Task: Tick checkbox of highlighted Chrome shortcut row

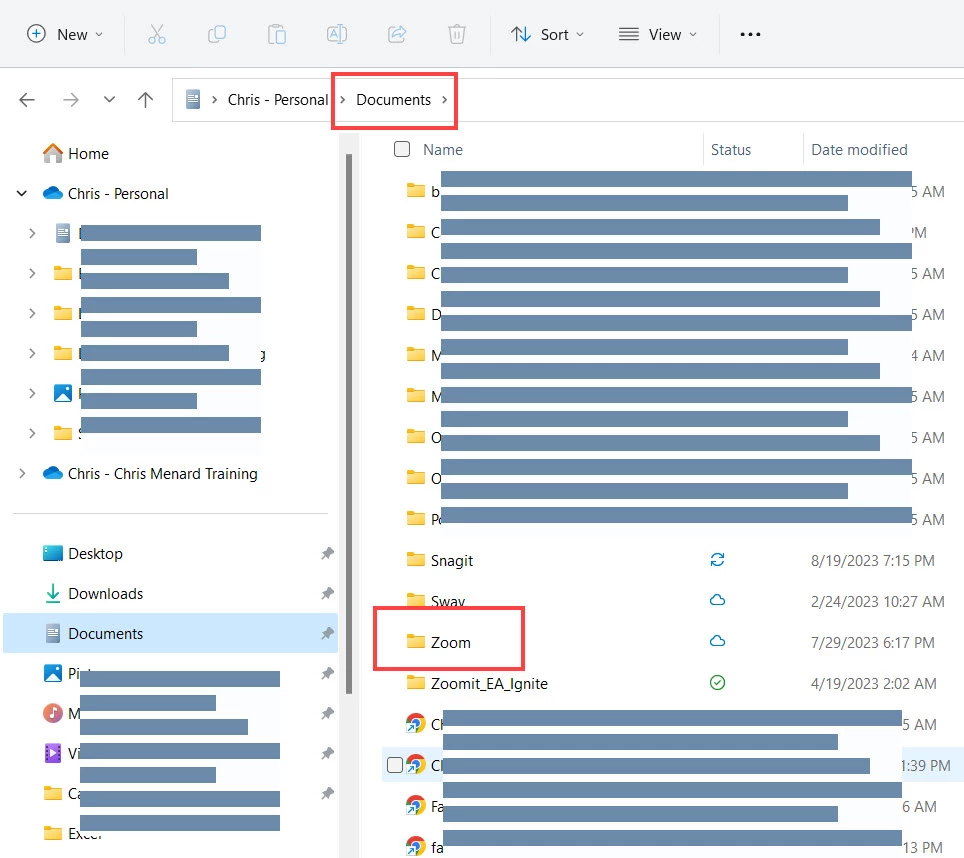Action: pyautogui.click(x=395, y=765)
